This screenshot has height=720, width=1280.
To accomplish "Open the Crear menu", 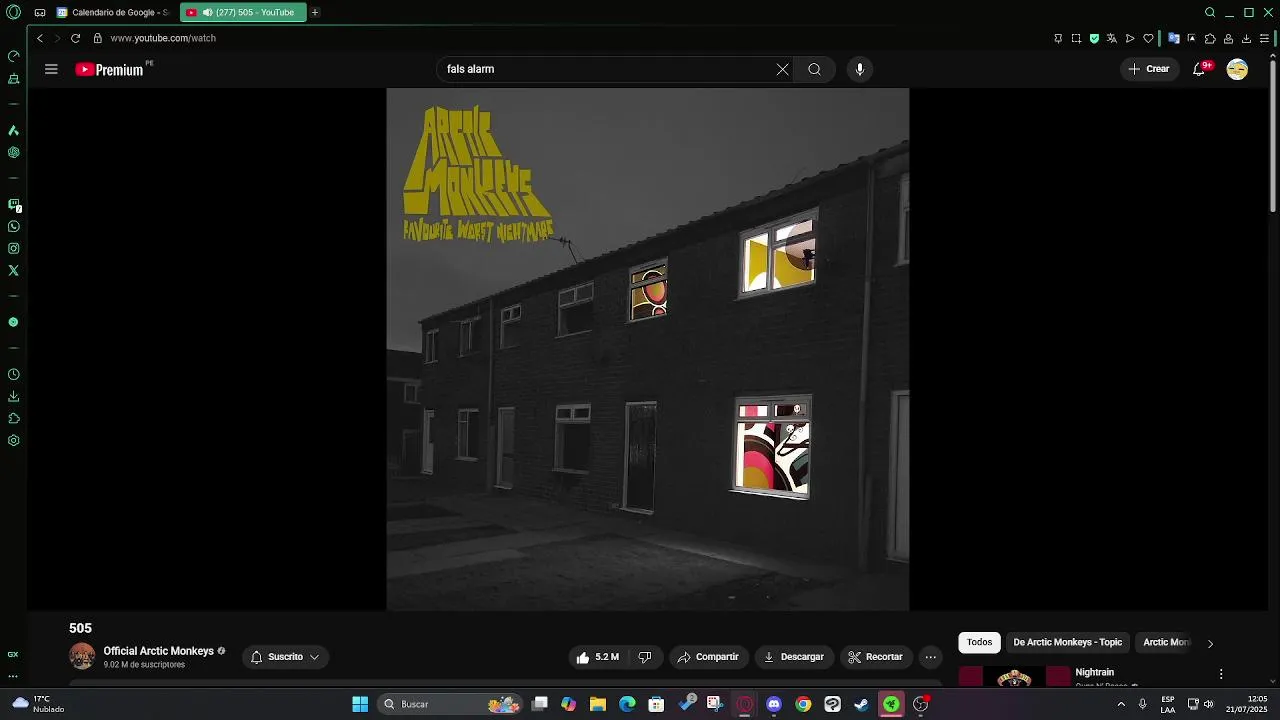I will coord(1149,69).
